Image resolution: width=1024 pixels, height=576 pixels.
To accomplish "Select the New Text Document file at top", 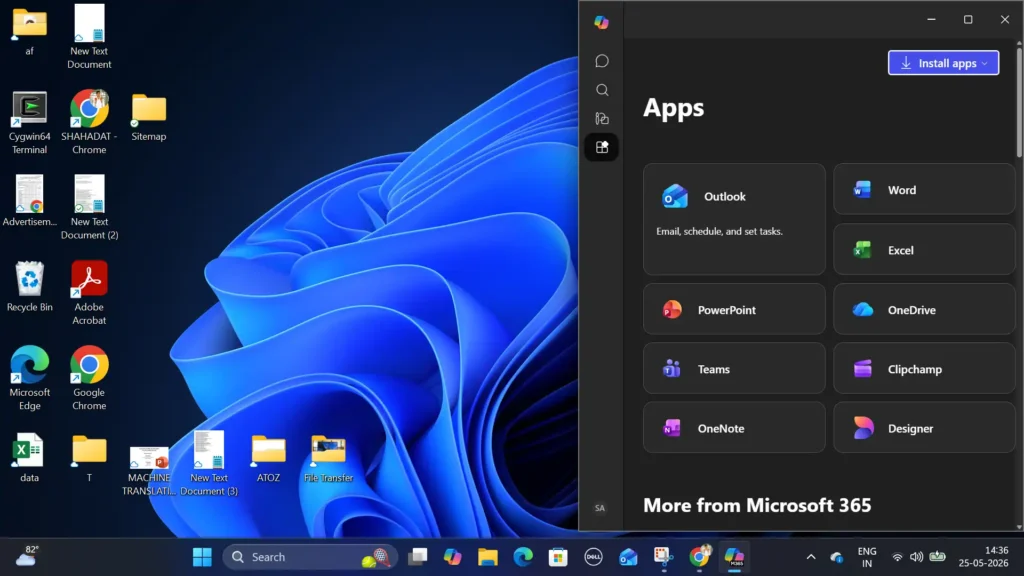I will pos(89,37).
